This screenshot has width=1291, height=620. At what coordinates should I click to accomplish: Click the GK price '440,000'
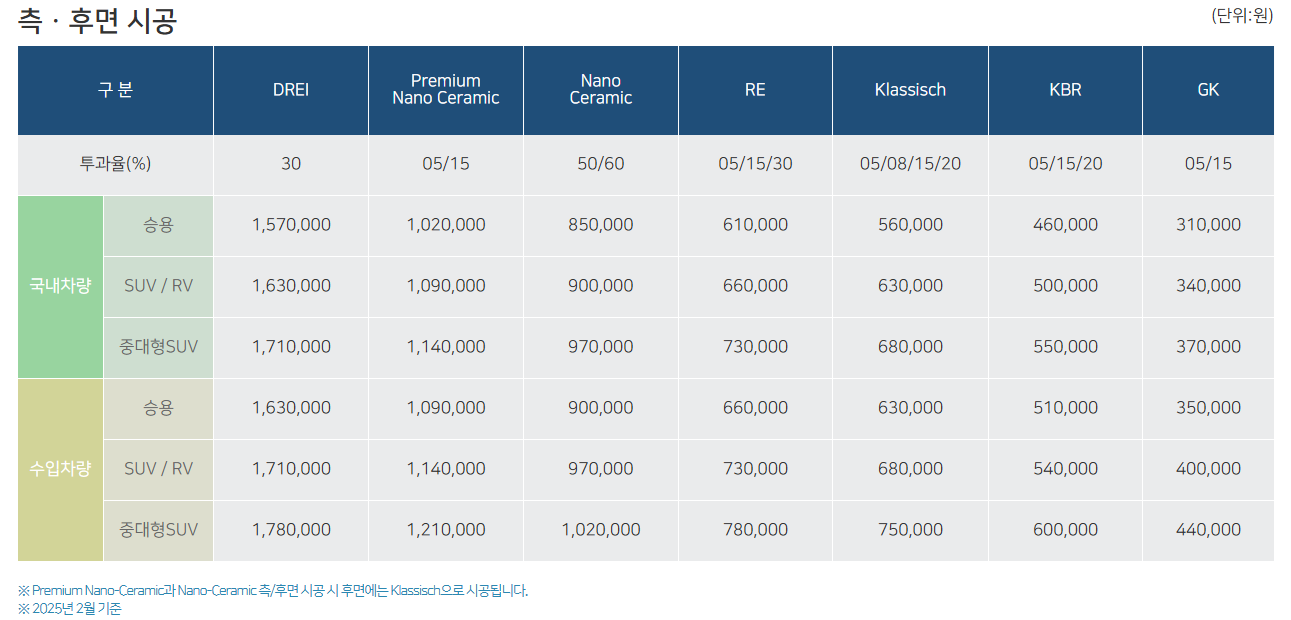[x=1208, y=530]
